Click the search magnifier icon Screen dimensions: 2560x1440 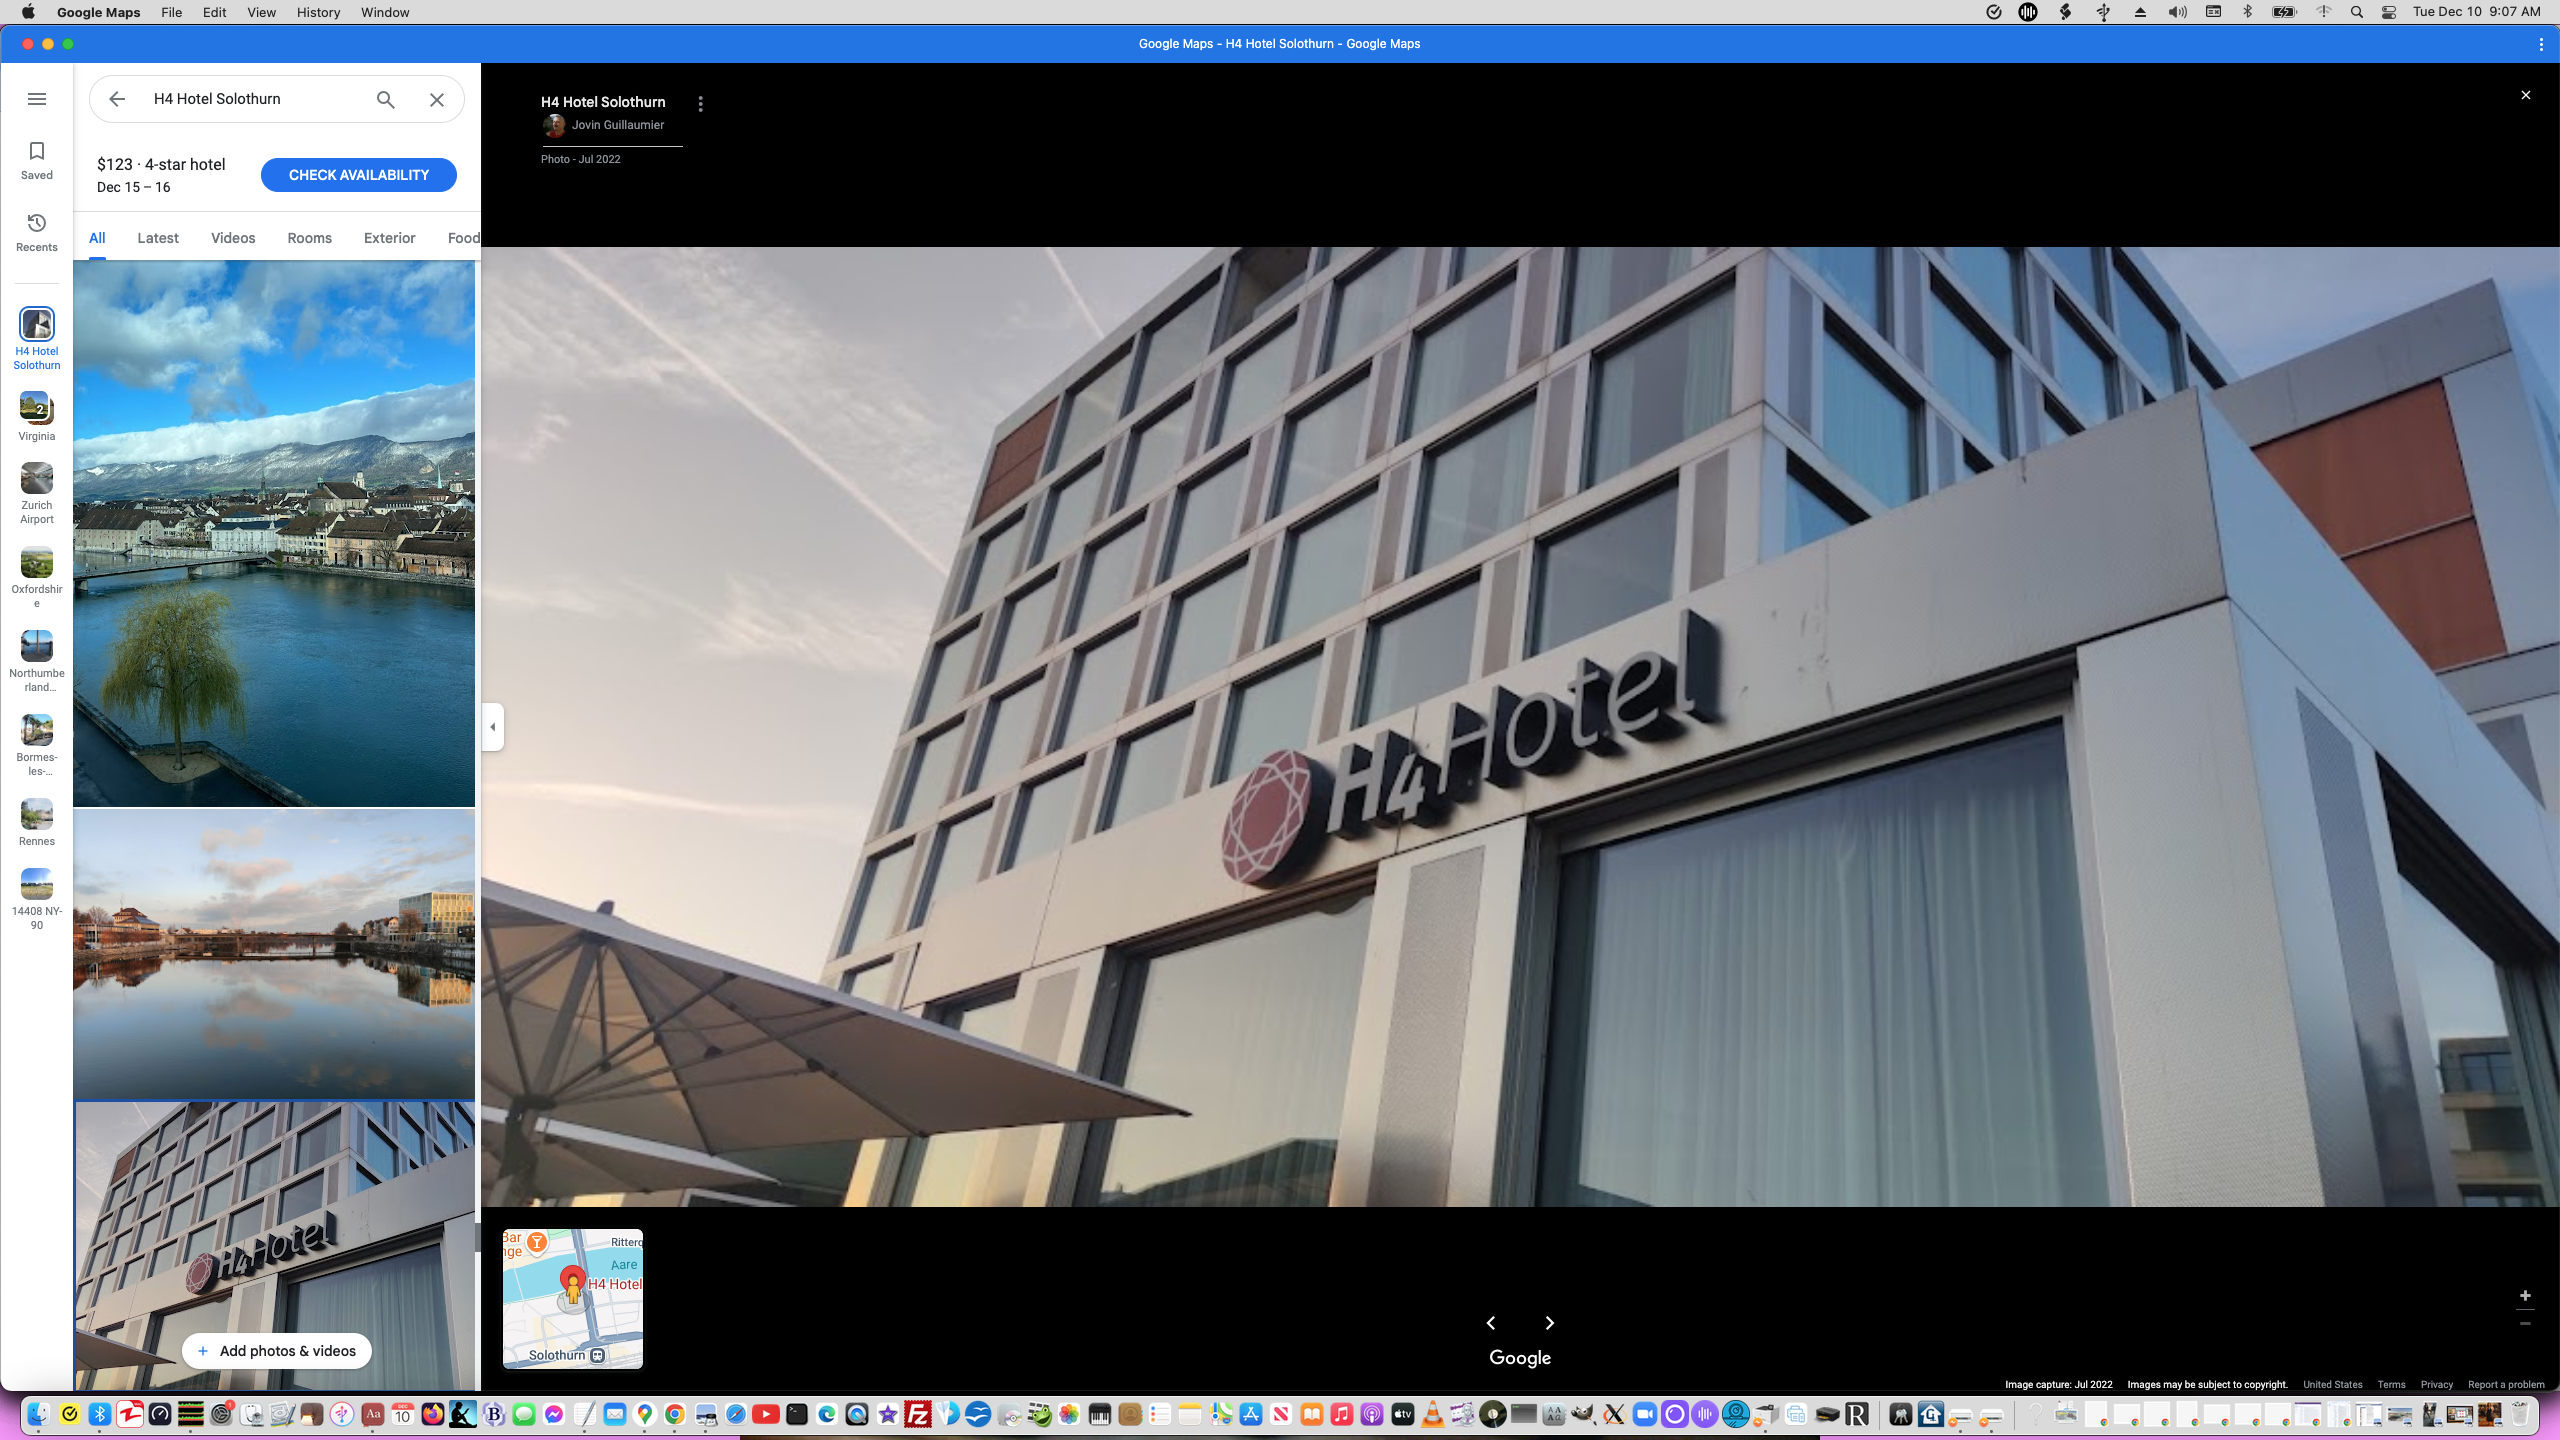386,99
